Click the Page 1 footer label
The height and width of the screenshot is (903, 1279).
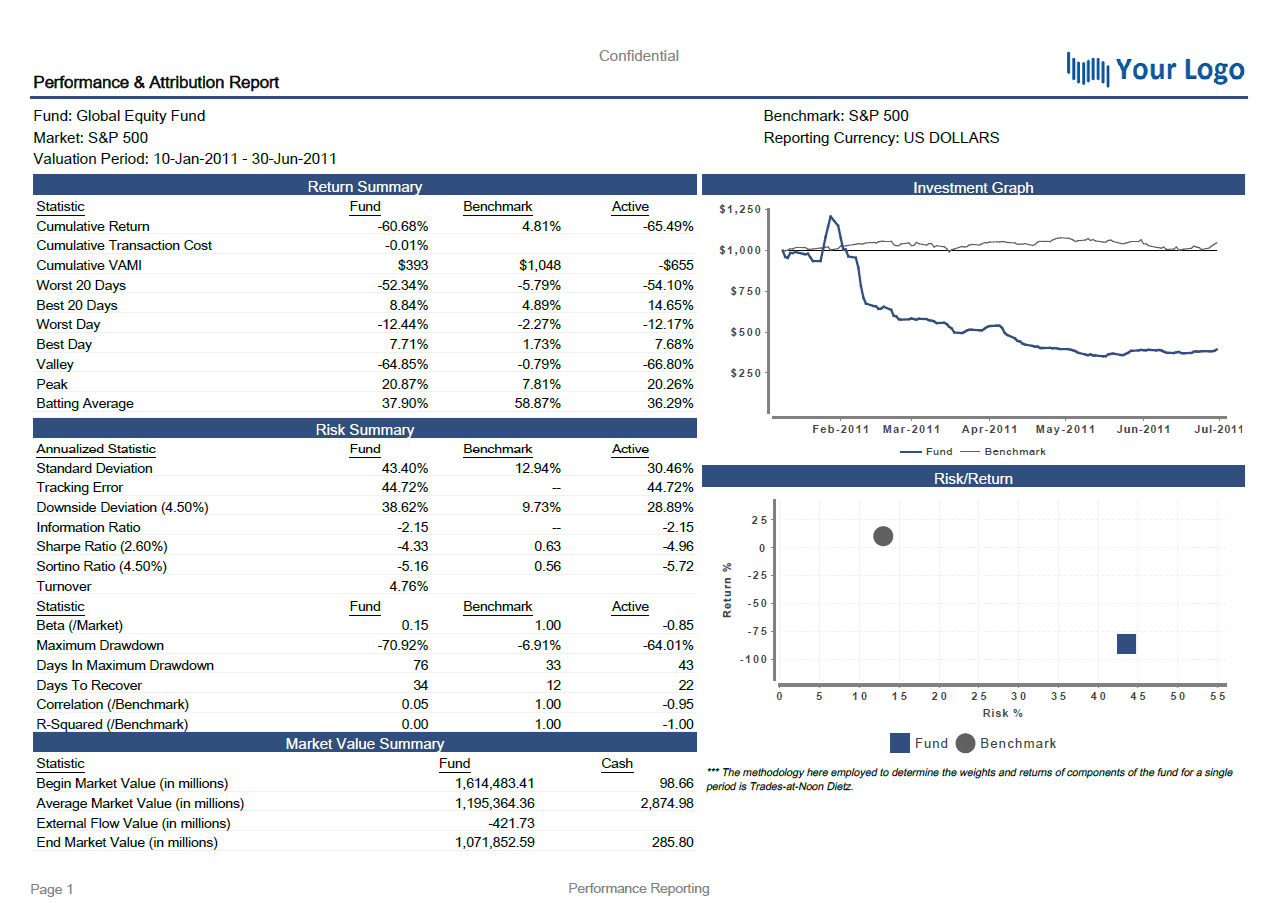52,889
